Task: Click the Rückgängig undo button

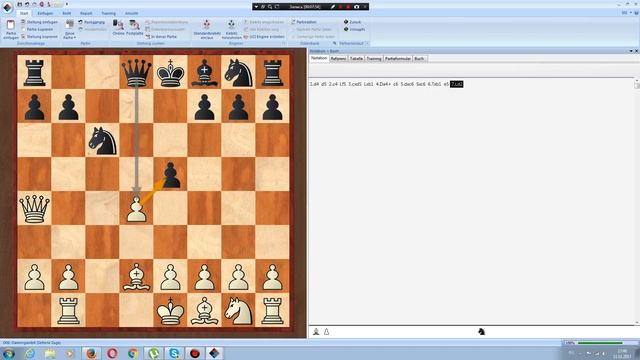Action: point(91,22)
